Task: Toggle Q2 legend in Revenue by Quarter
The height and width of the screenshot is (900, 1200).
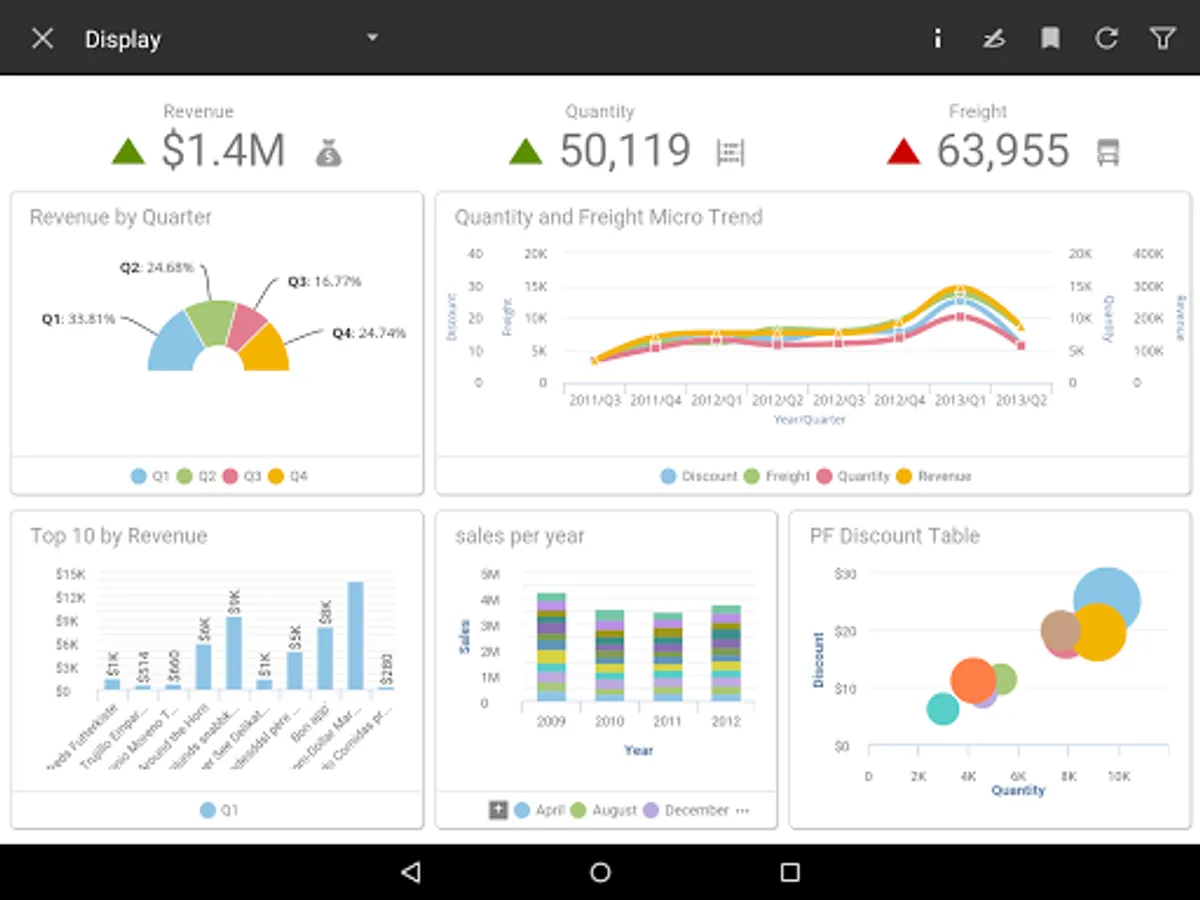Action: coord(197,477)
